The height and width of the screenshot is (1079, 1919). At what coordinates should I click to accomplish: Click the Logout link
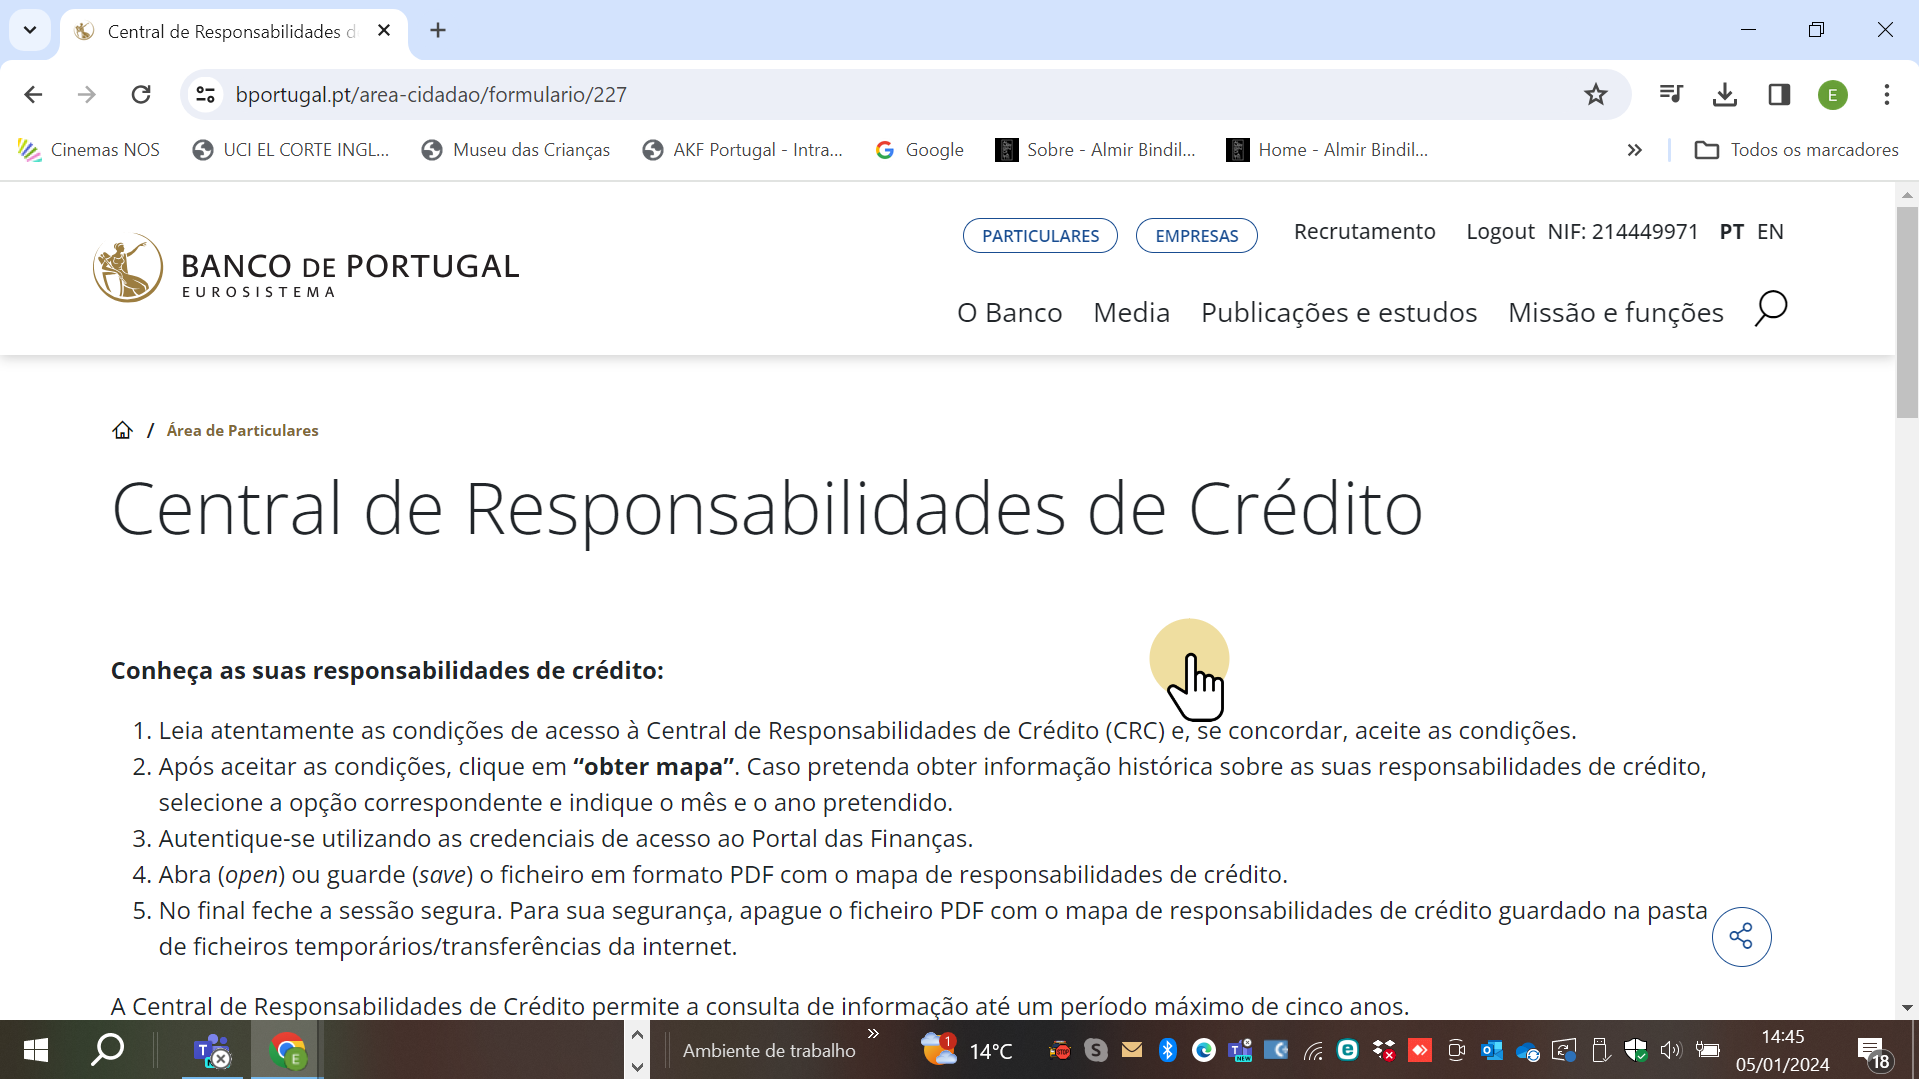pyautogui.click(x=1499, y=232)
